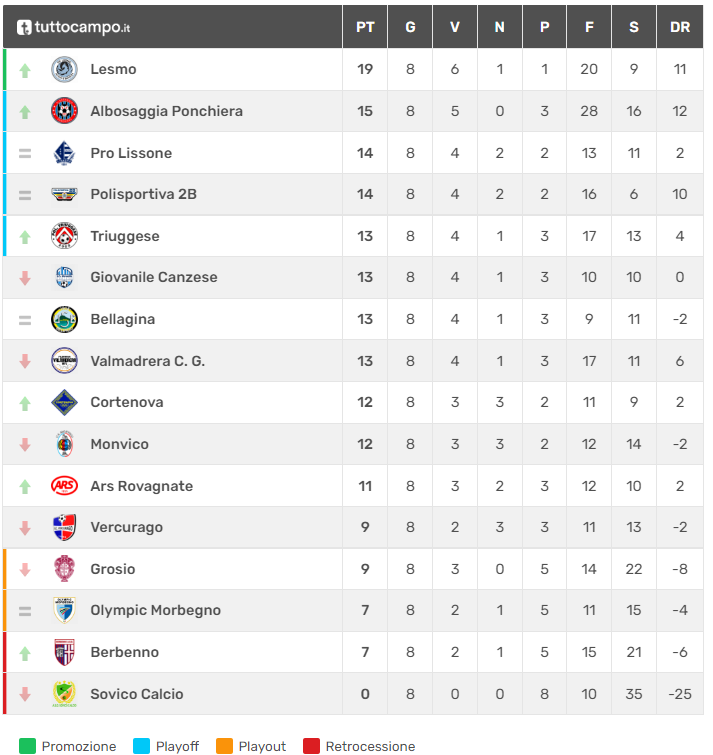The height and width of the screenshot is (755, 713).
Task: Click the green Promozione legend swatch
Action: [27, 746]
